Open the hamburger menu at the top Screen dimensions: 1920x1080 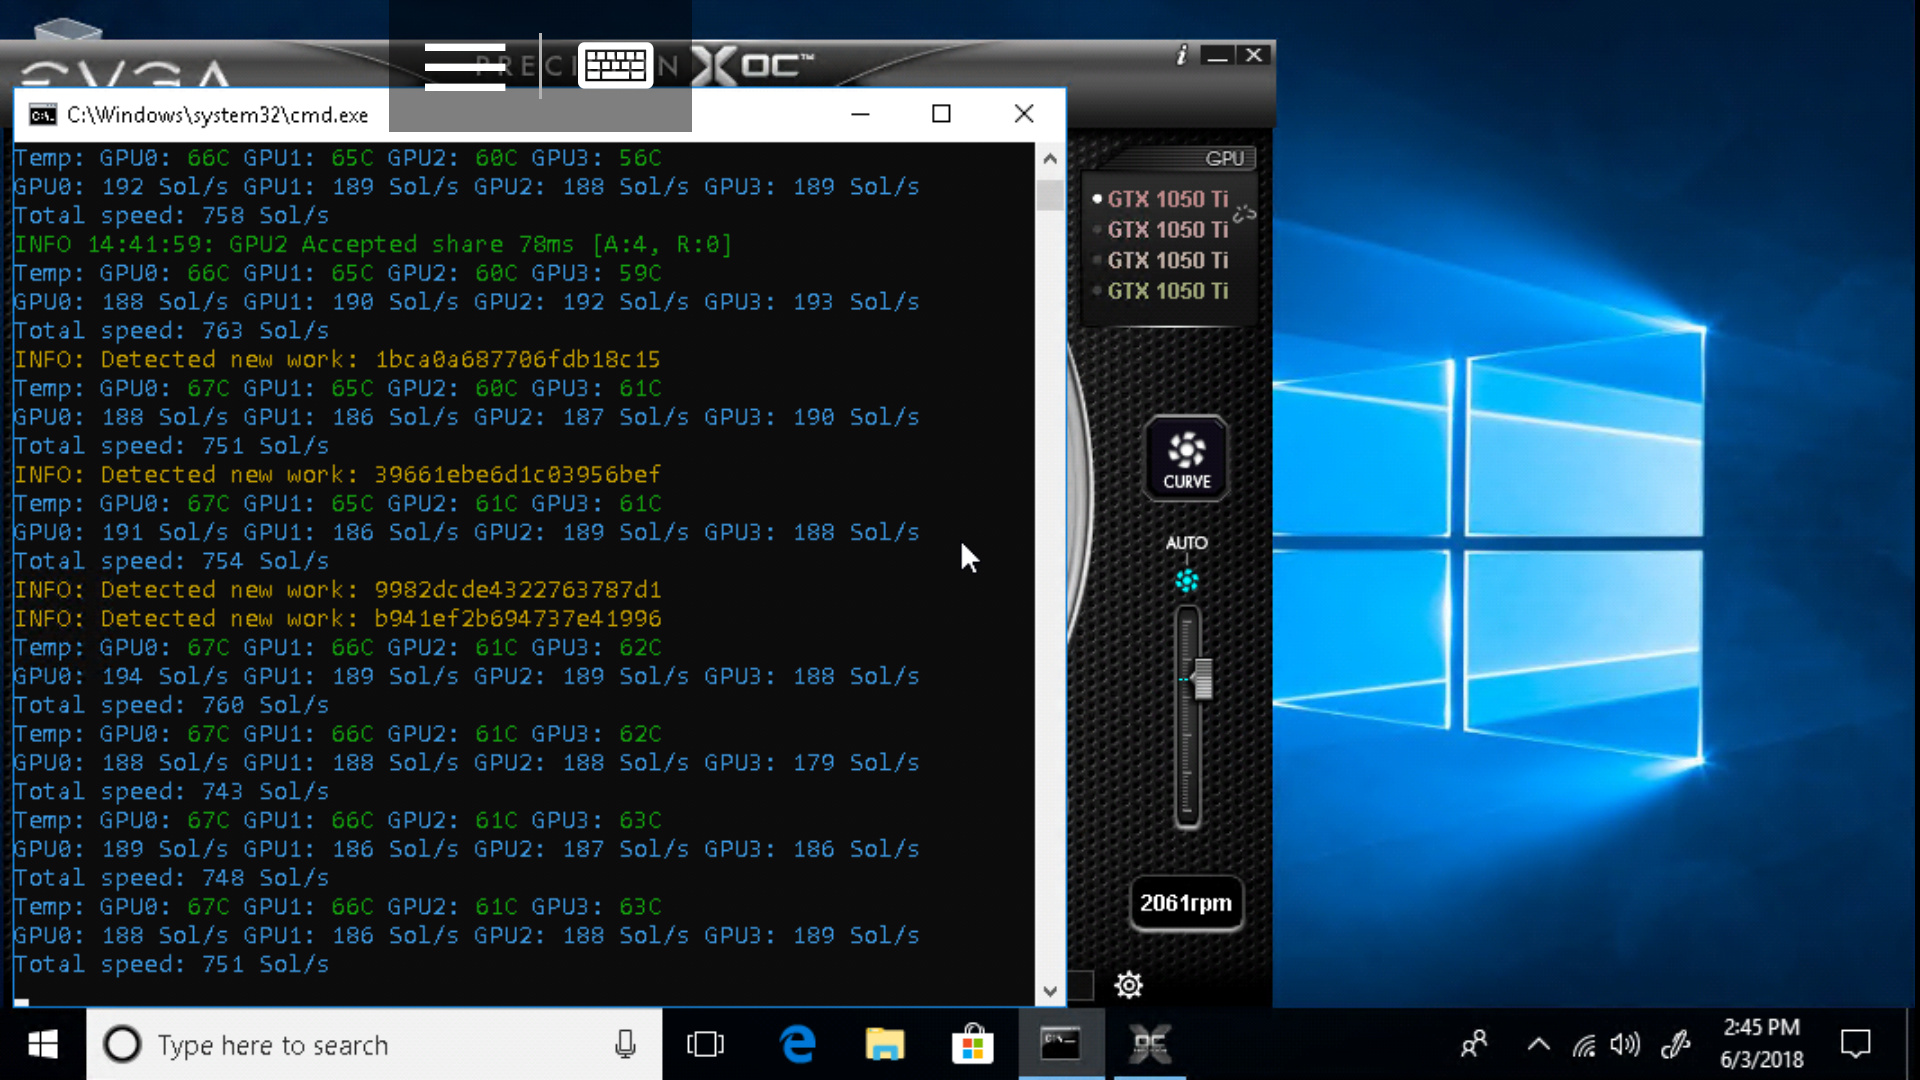tap(464, 66)
